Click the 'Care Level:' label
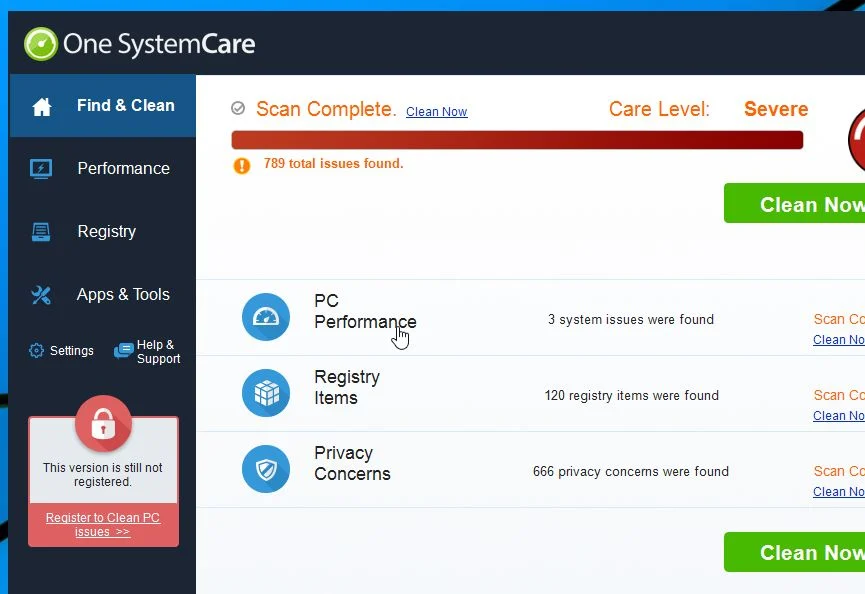 [x=659, y=109]
